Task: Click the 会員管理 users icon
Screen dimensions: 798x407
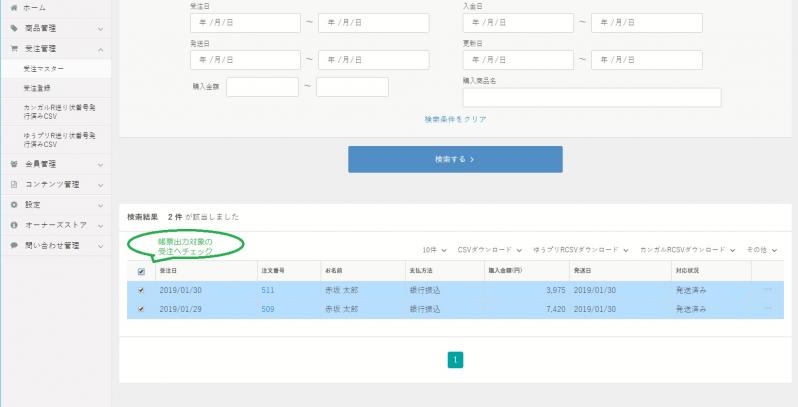Action: tap(14, 164)
